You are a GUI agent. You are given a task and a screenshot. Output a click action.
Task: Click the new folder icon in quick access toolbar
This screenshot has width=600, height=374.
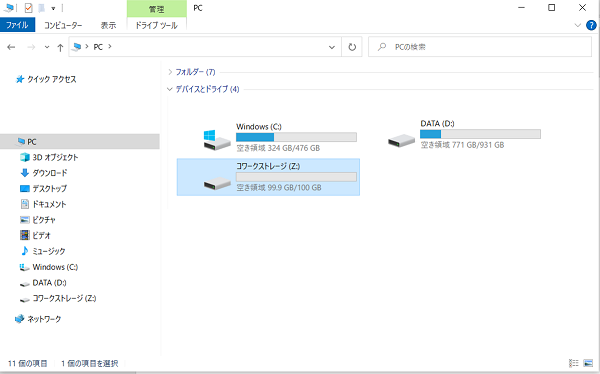(41, 8)
